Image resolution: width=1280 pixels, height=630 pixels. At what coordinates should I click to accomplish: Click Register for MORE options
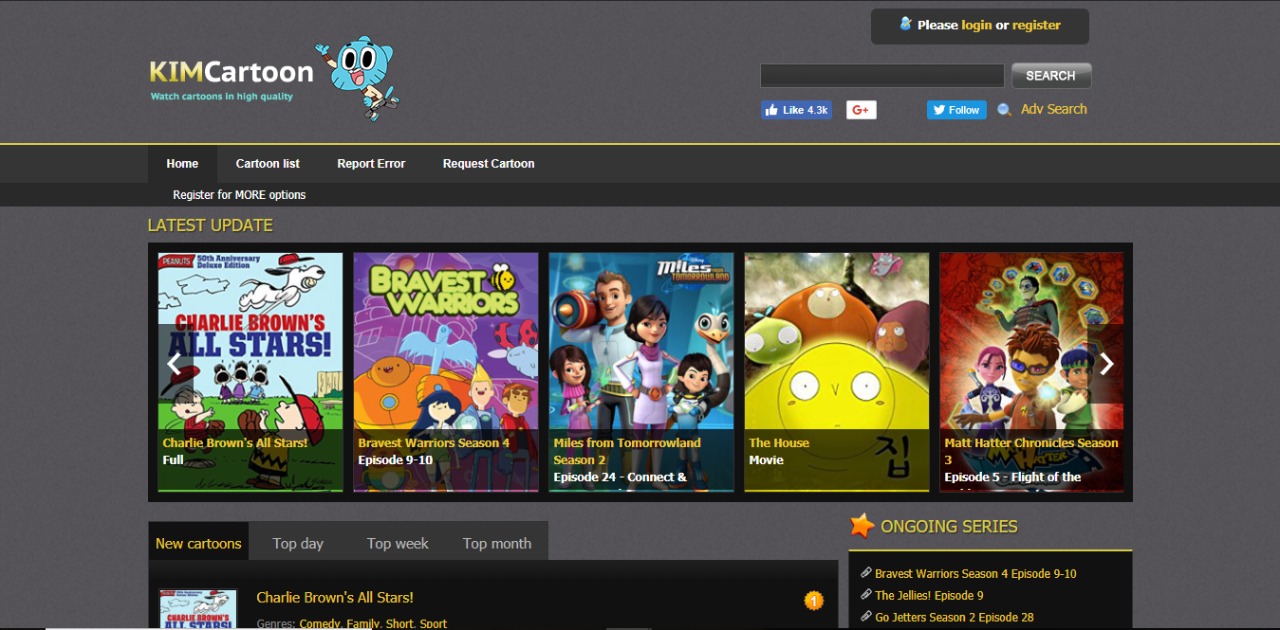[x=239, y=195]
